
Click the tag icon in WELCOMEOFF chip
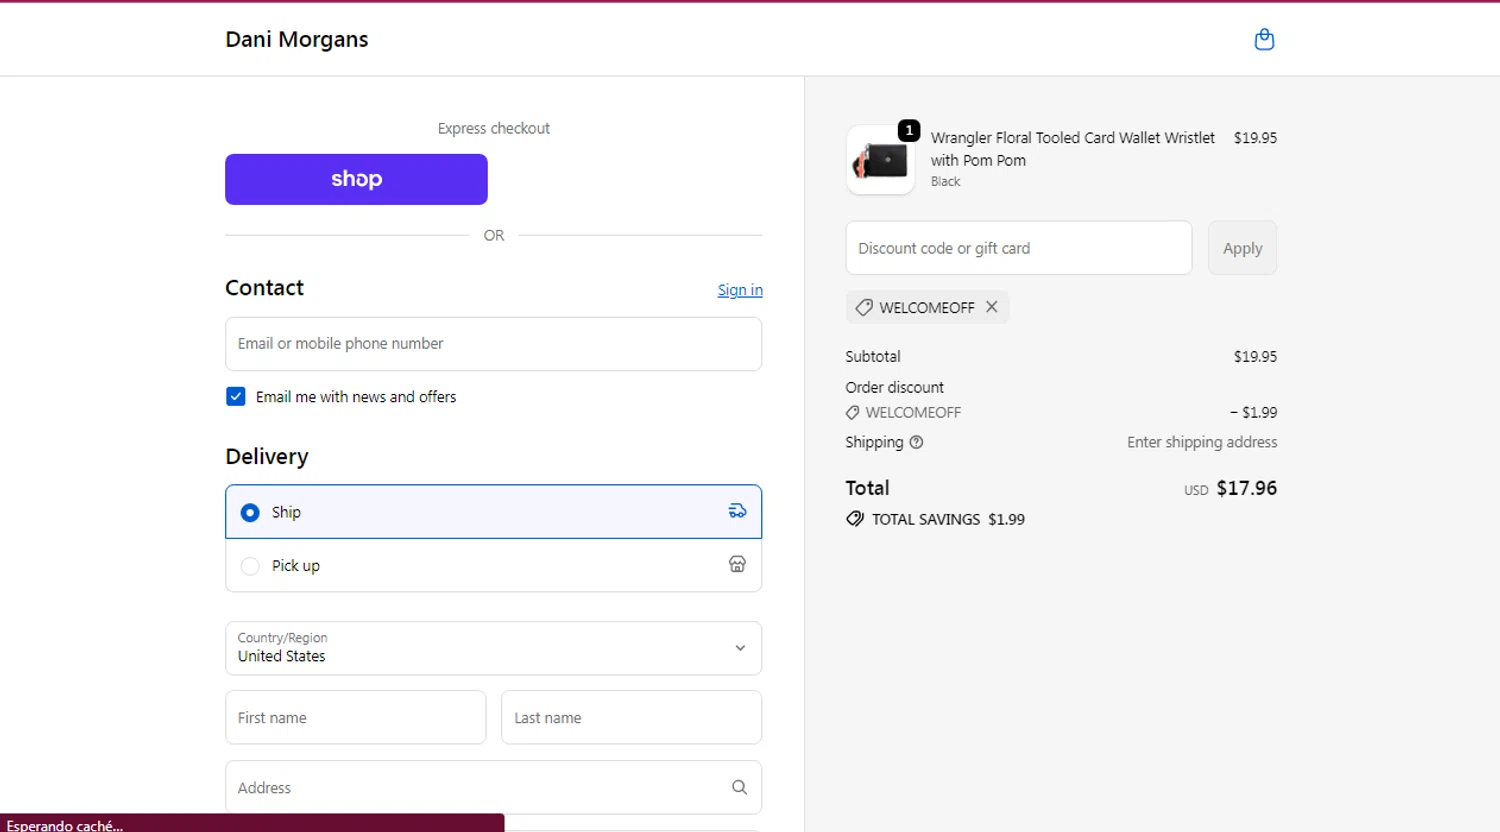pyautogui.click(x=864, y=307)
